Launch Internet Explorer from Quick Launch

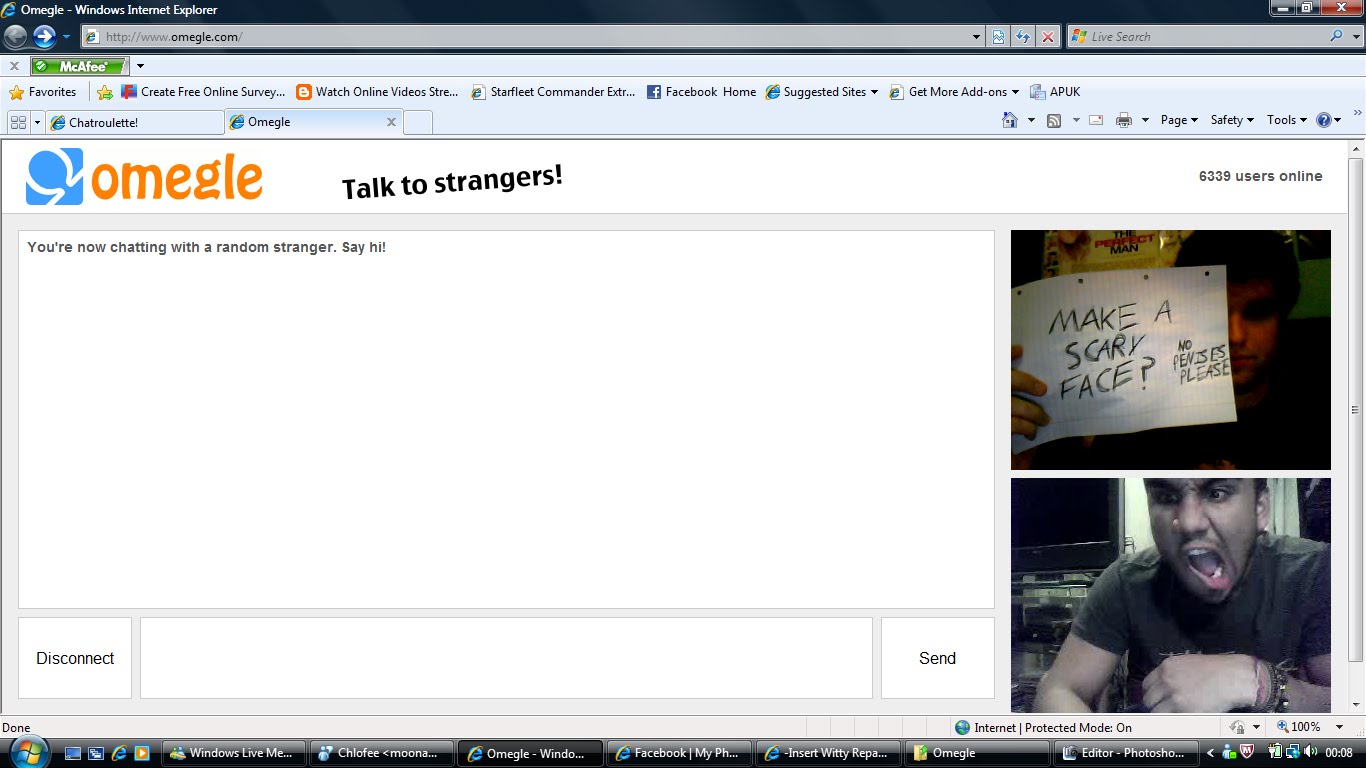(119, 753)
